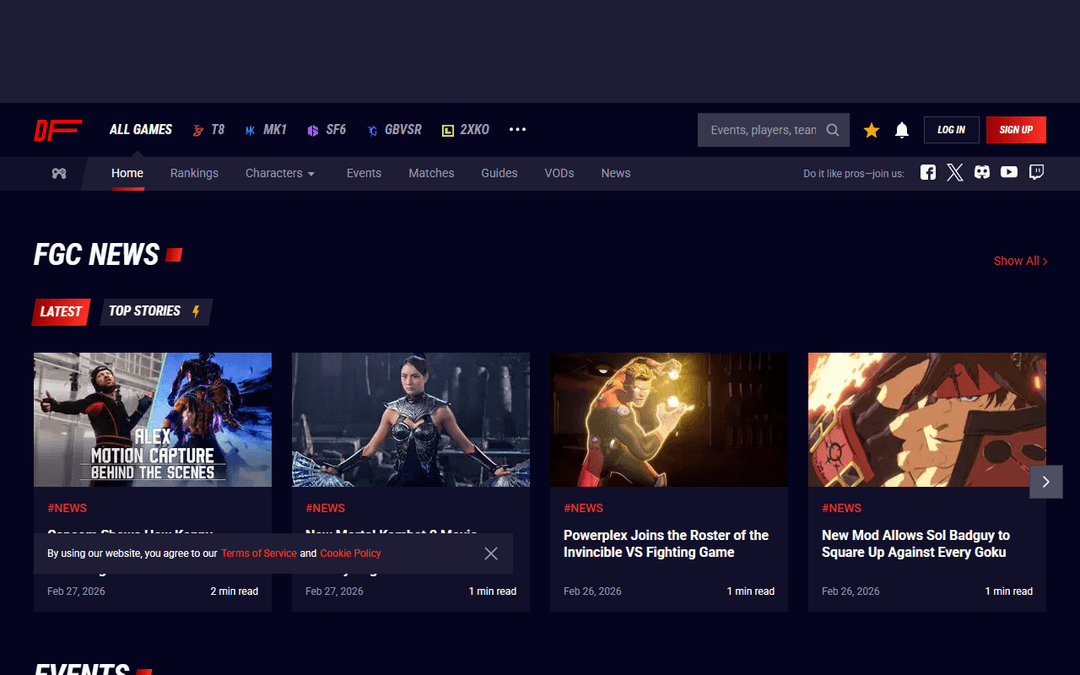Click 'Do it like pros—join us:' text

tap(853, 174)
